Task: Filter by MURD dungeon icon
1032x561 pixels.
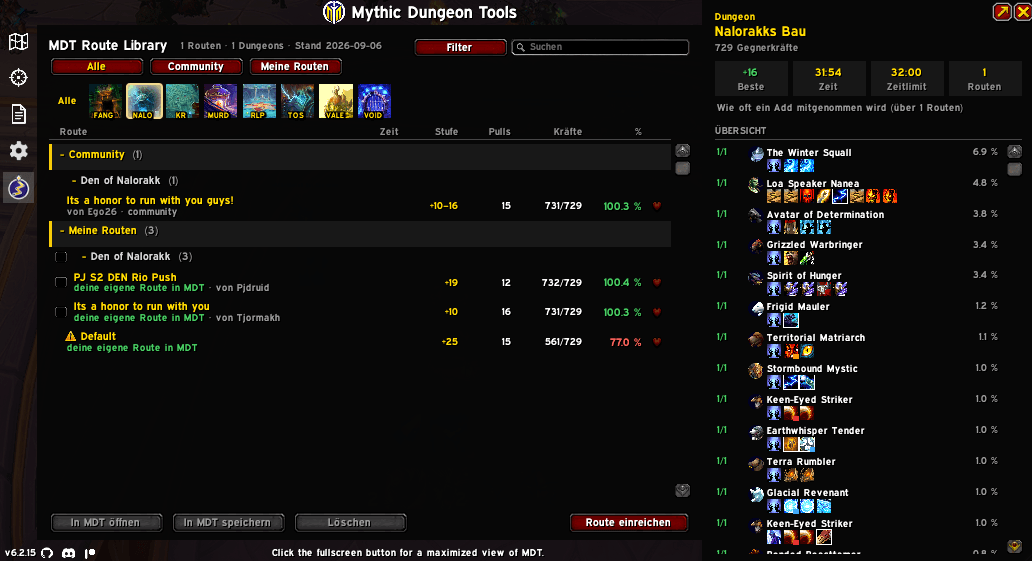Action: coord(220,101)
